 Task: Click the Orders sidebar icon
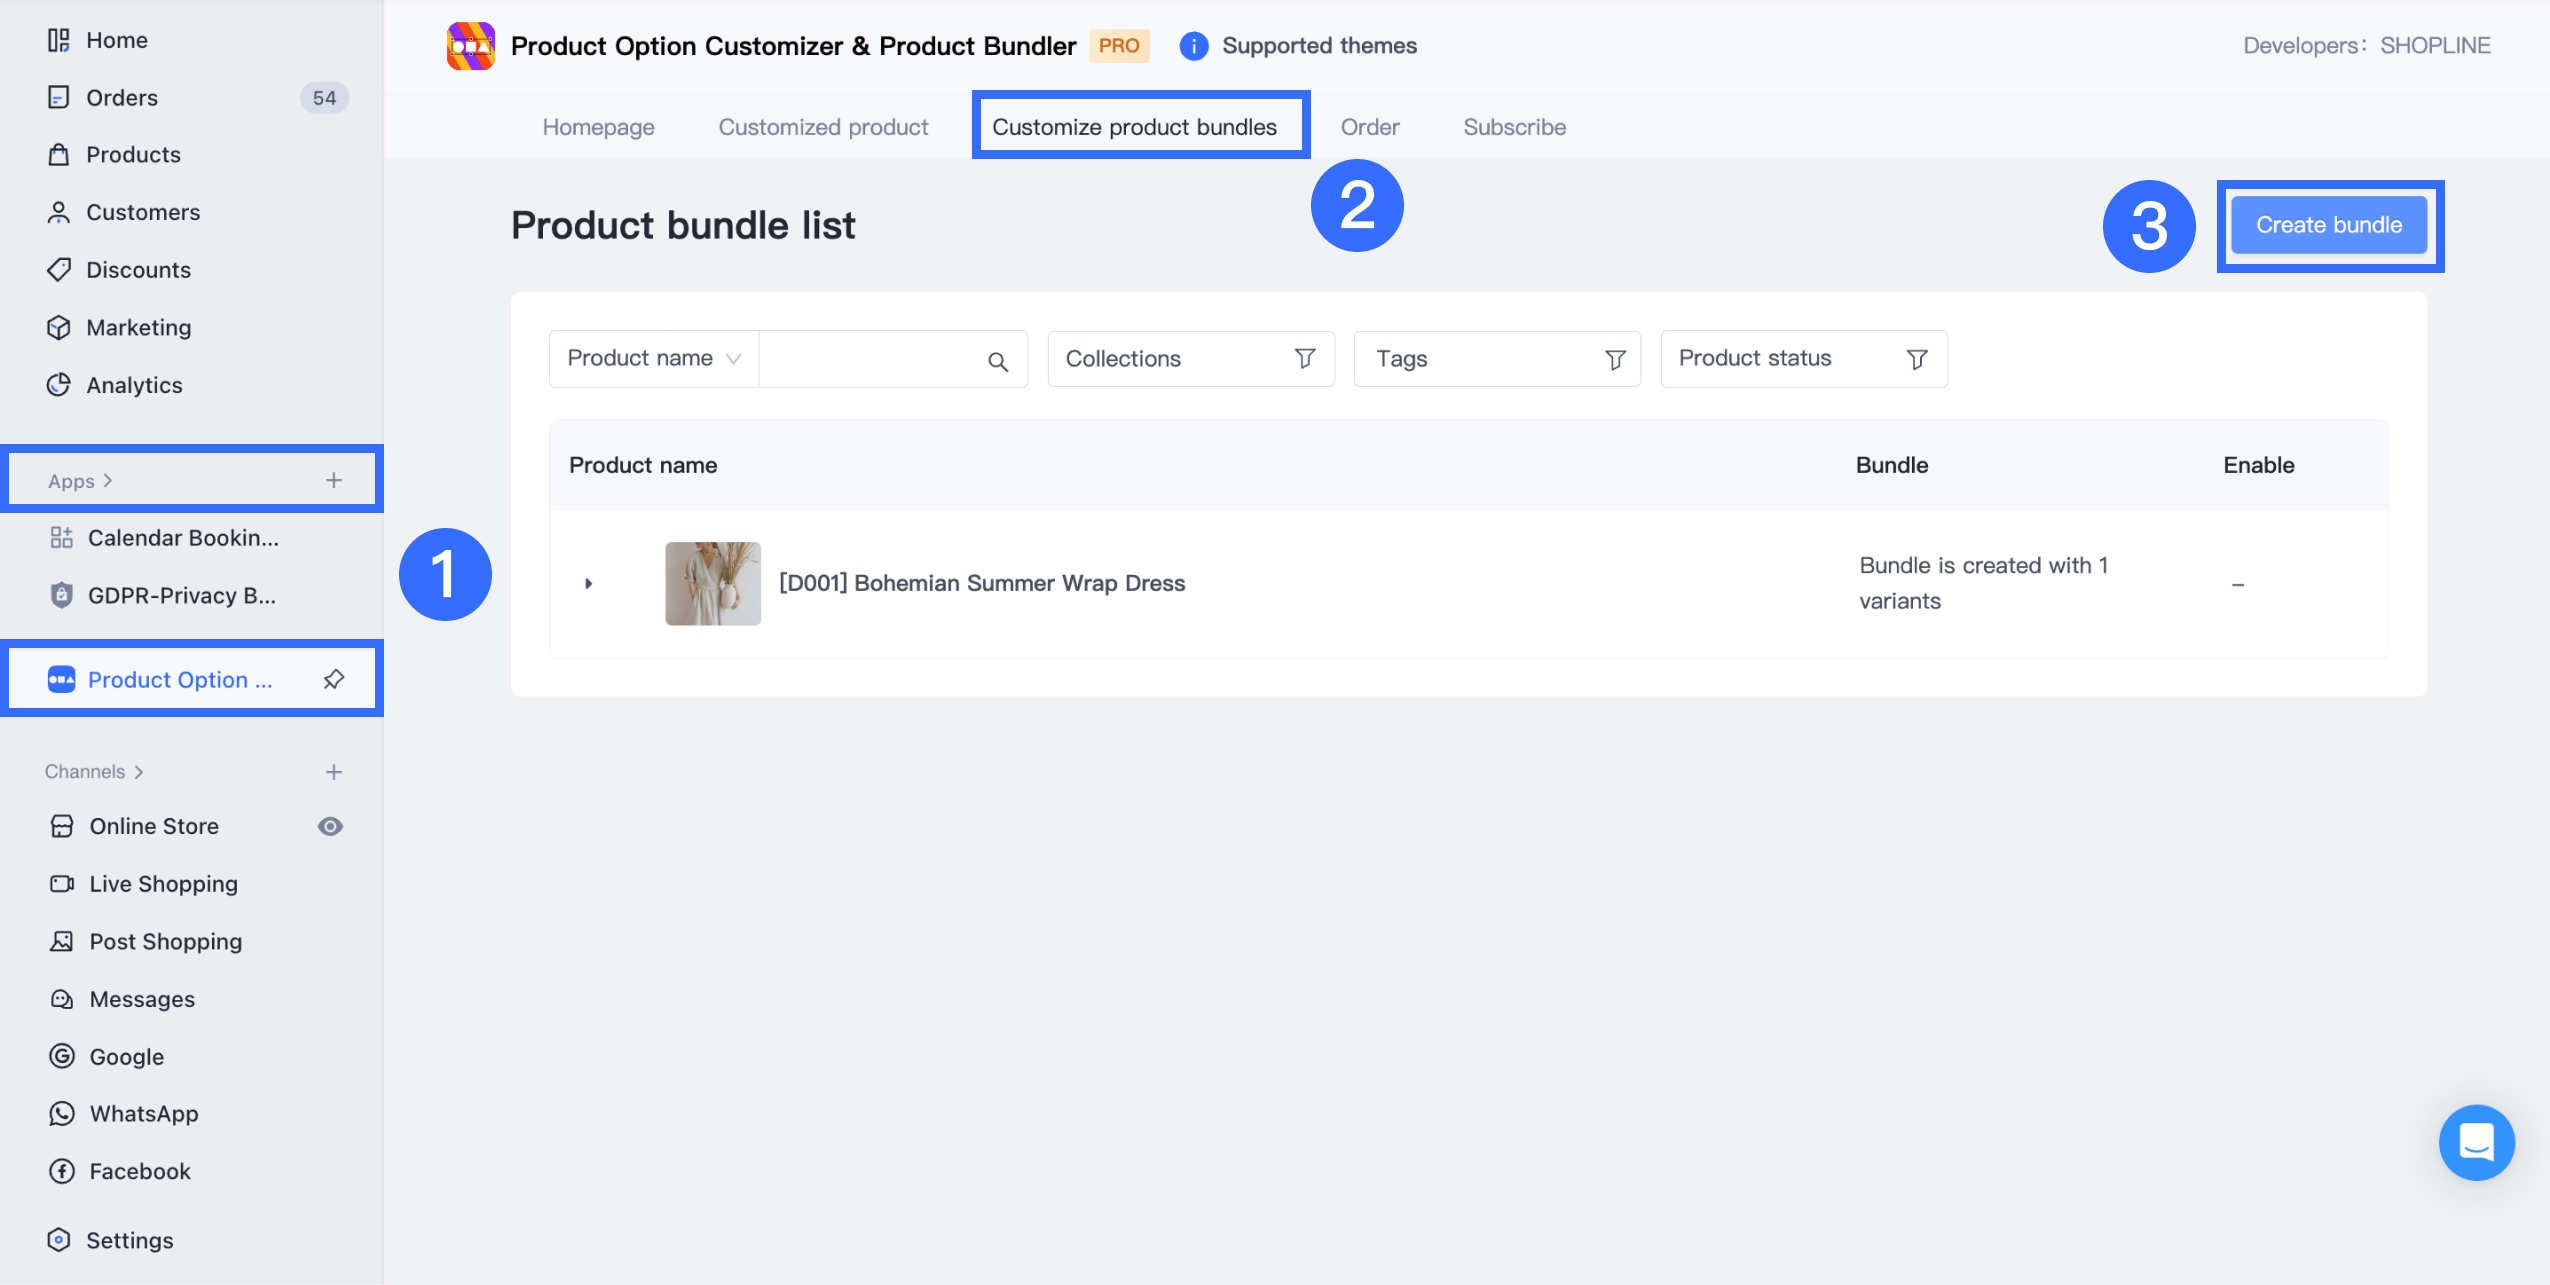59,97
